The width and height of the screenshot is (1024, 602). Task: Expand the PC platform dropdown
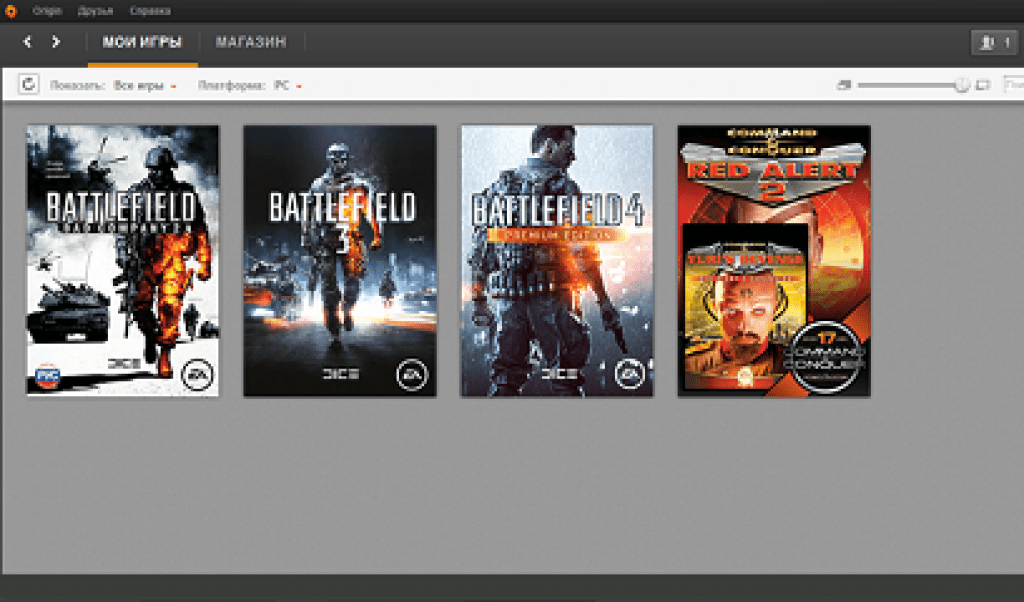coord(287,86)
